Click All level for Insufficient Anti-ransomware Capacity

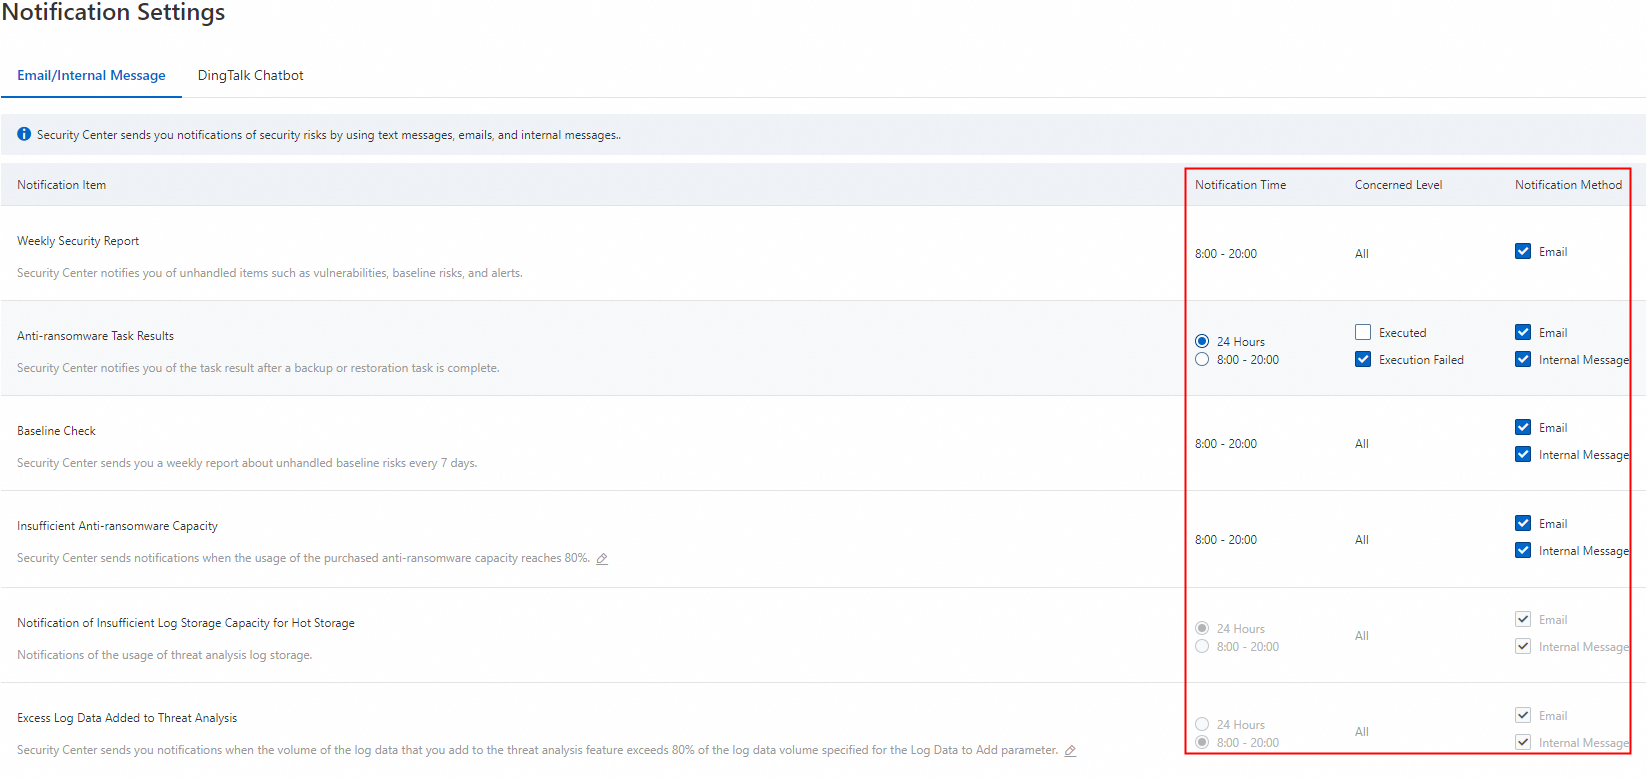[1362, 540]
